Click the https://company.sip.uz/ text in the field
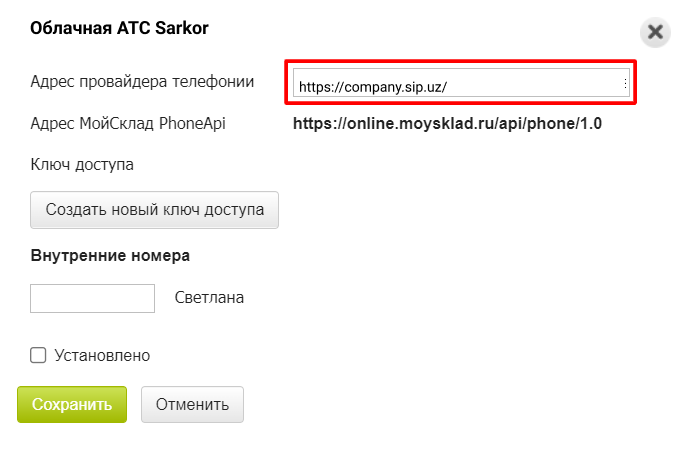679x457 pixels. click(x=372, y=87)
